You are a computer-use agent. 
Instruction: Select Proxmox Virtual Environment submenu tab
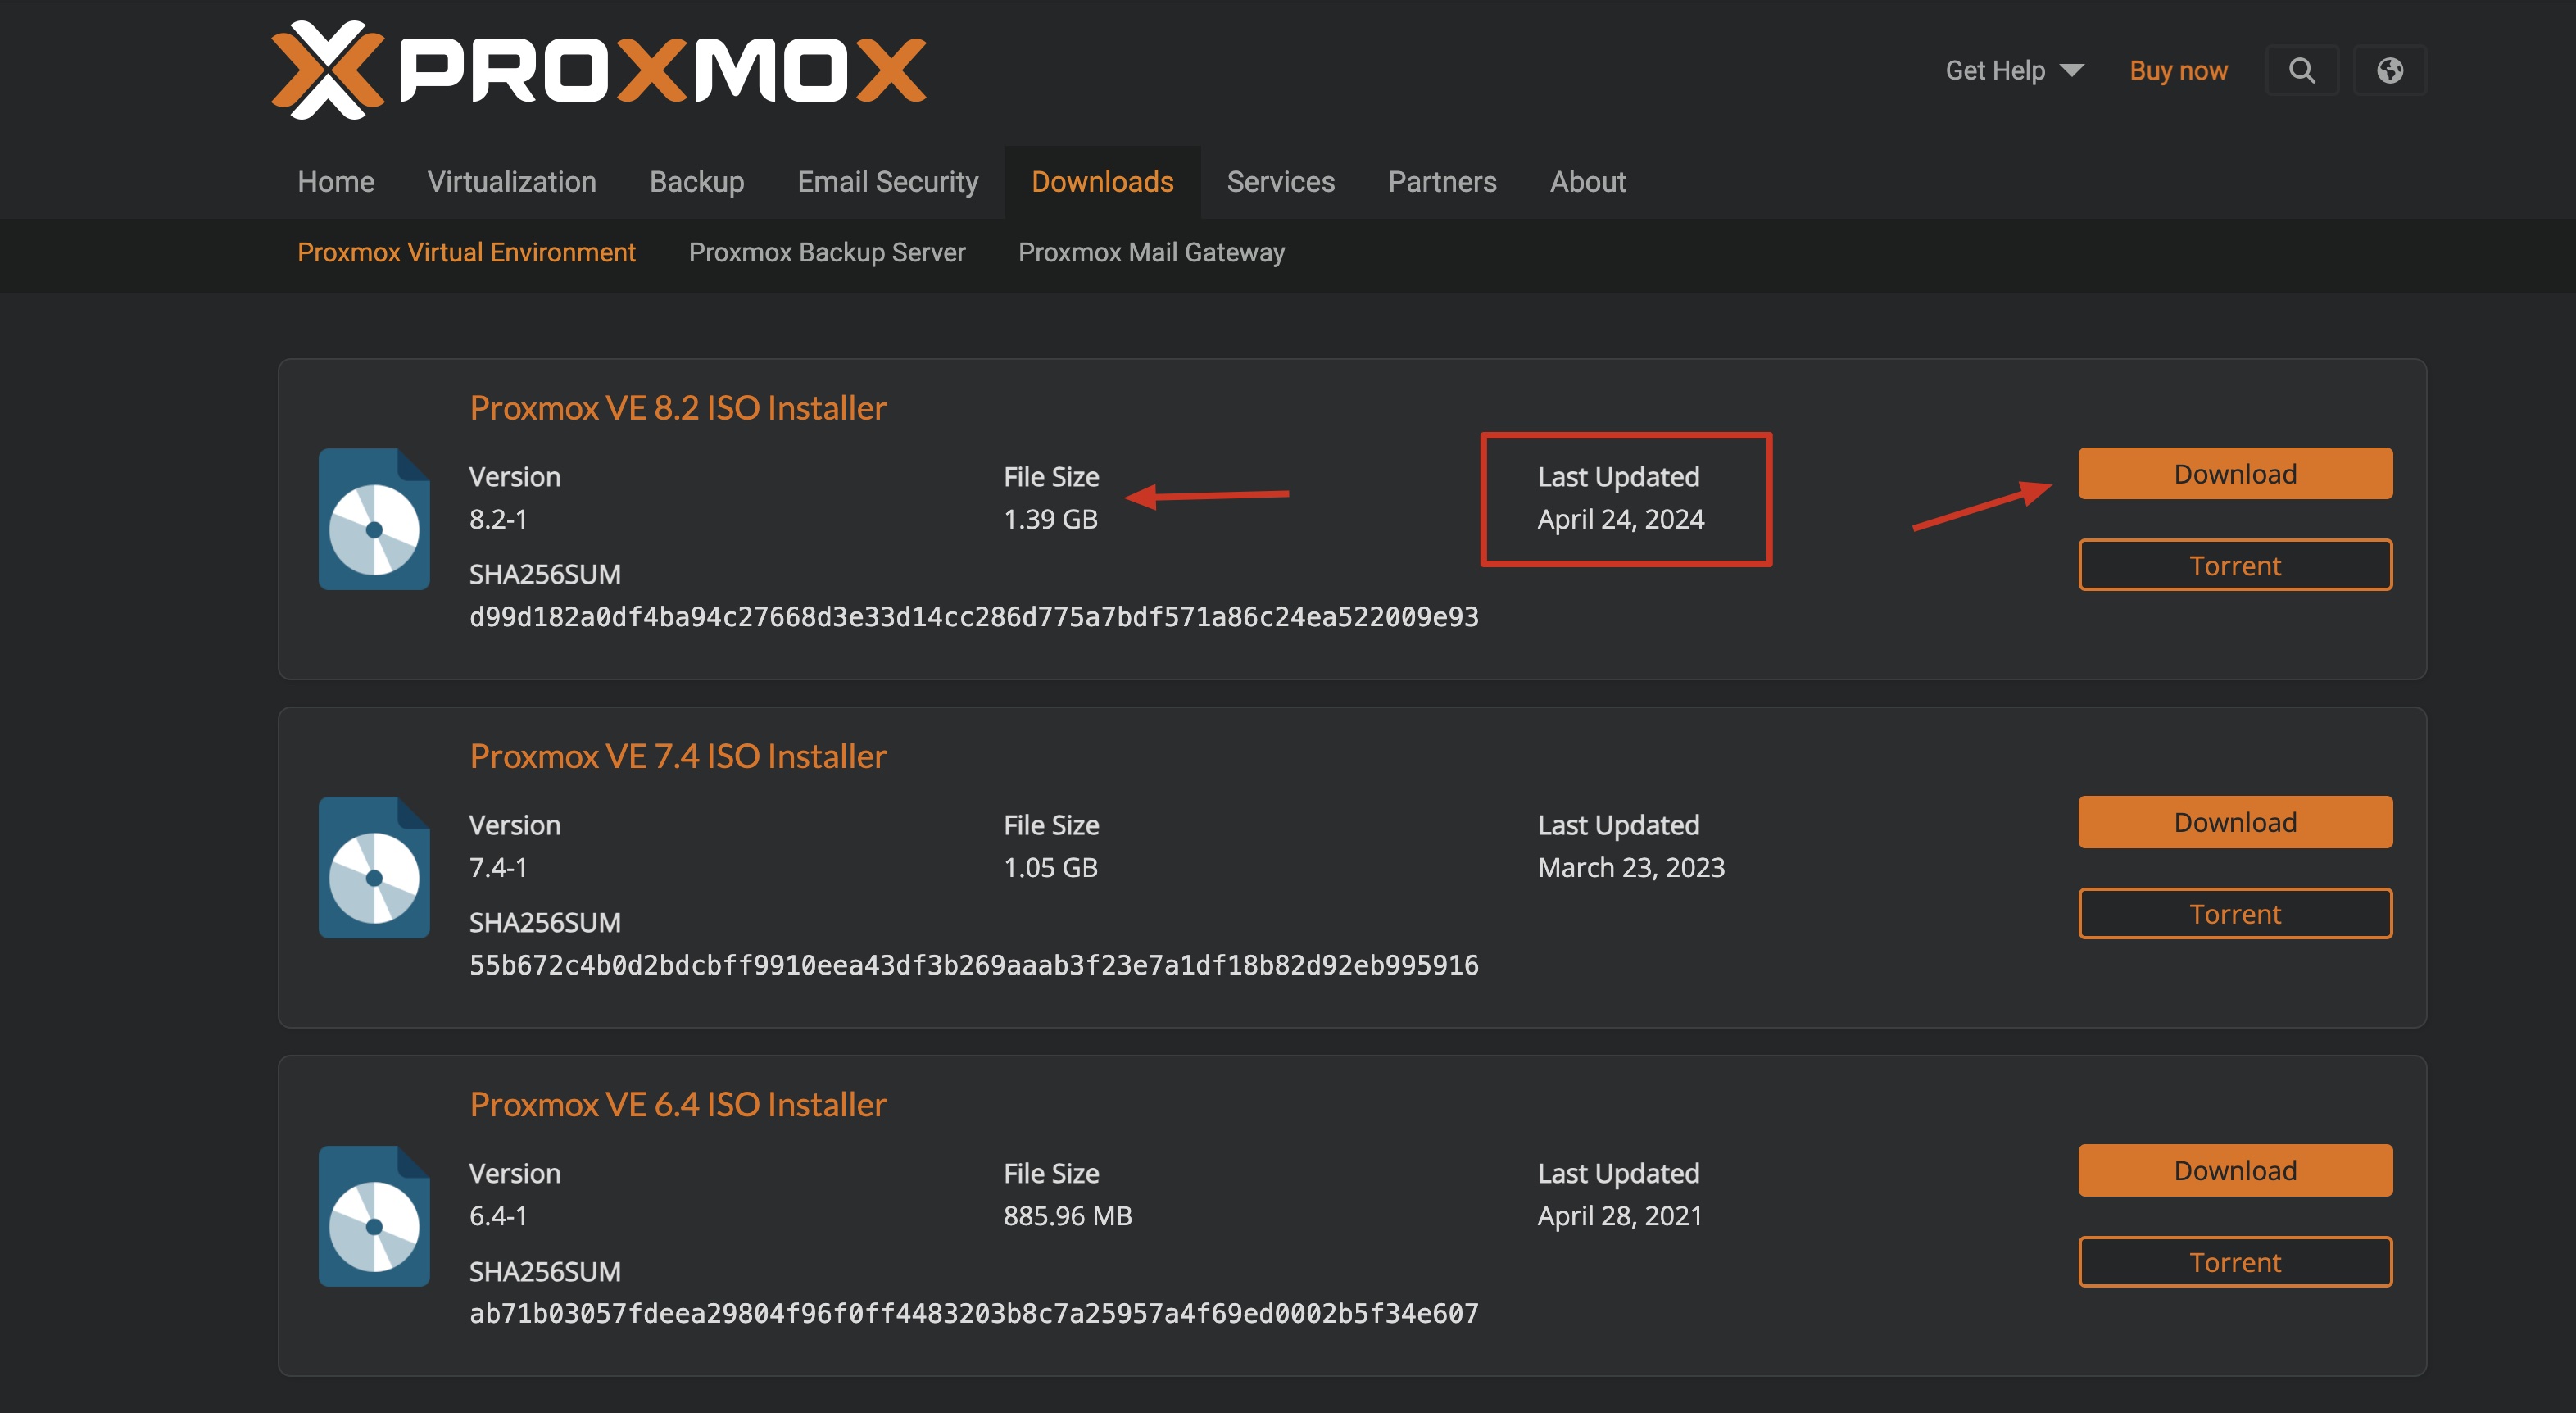[x=466, y=252]
